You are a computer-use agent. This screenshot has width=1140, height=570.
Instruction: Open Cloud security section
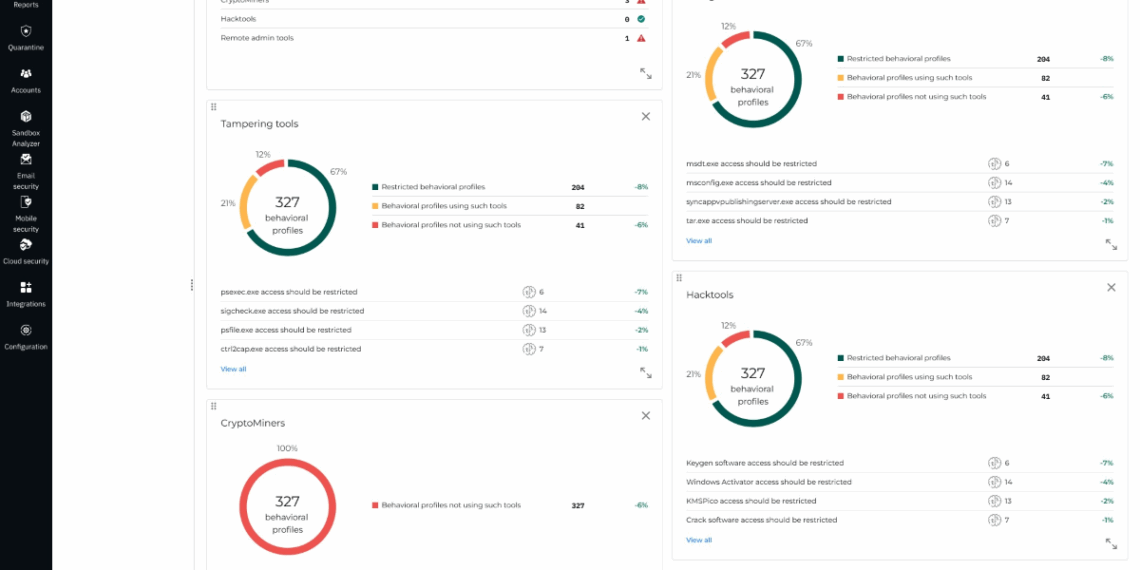tap(26, 251)
